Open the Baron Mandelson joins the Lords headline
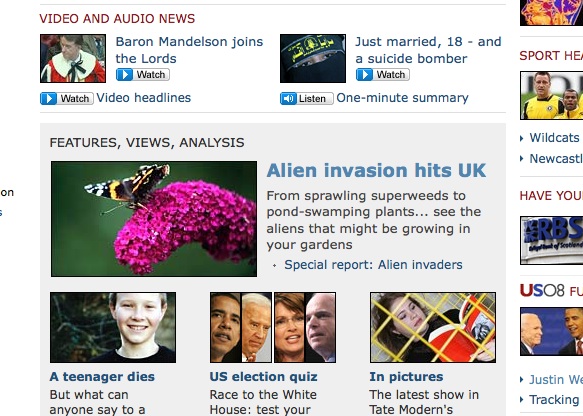Image resolution: width=583 pixels, height=416 pixels. pyautogui.click(x=189, y=50)
